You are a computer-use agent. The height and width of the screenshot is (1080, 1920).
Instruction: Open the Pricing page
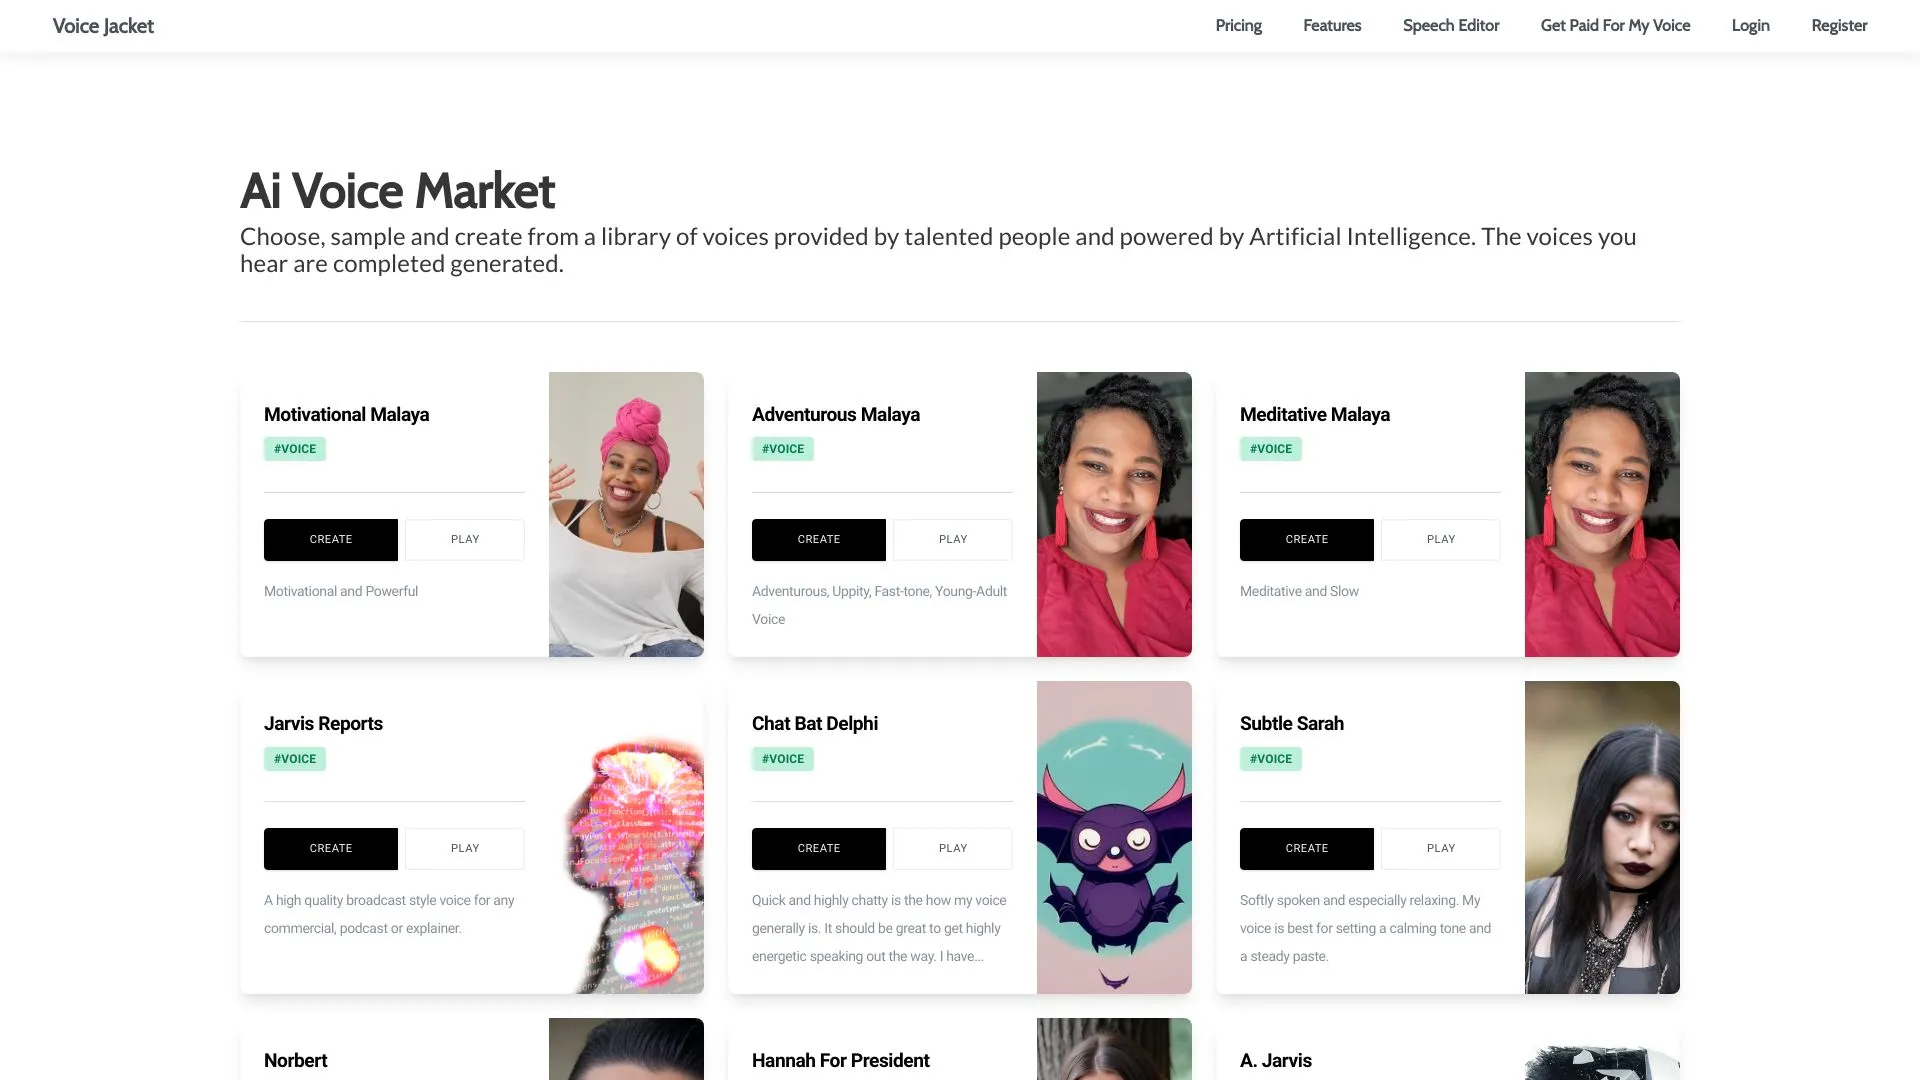pyautogui.click(x=1238, y=25)
